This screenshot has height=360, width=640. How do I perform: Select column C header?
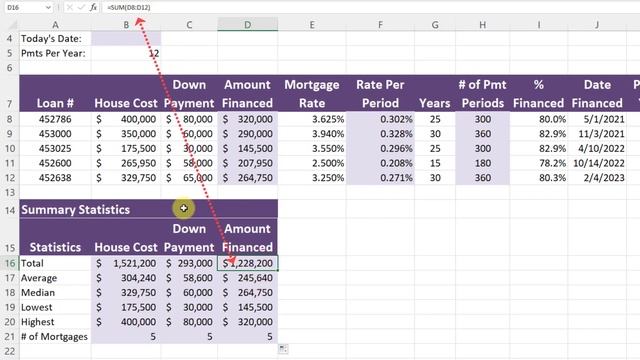click(x=189, y=25)
